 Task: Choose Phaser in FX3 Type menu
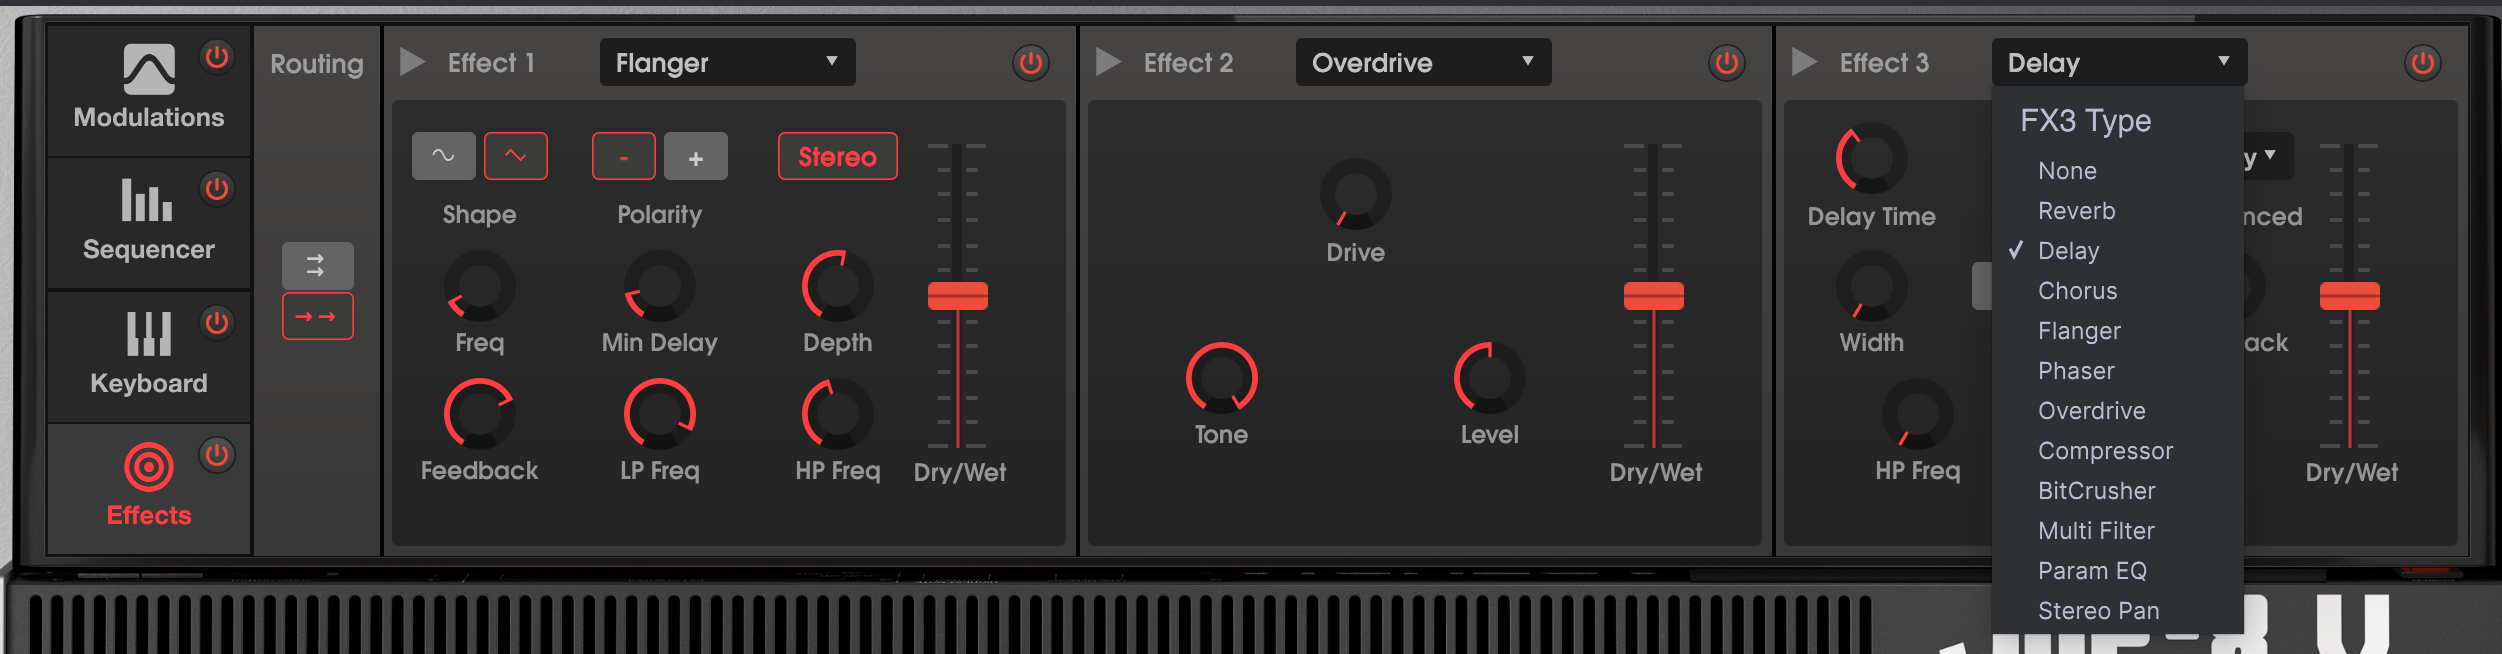pyautogui.click(x=2118, y=371)
